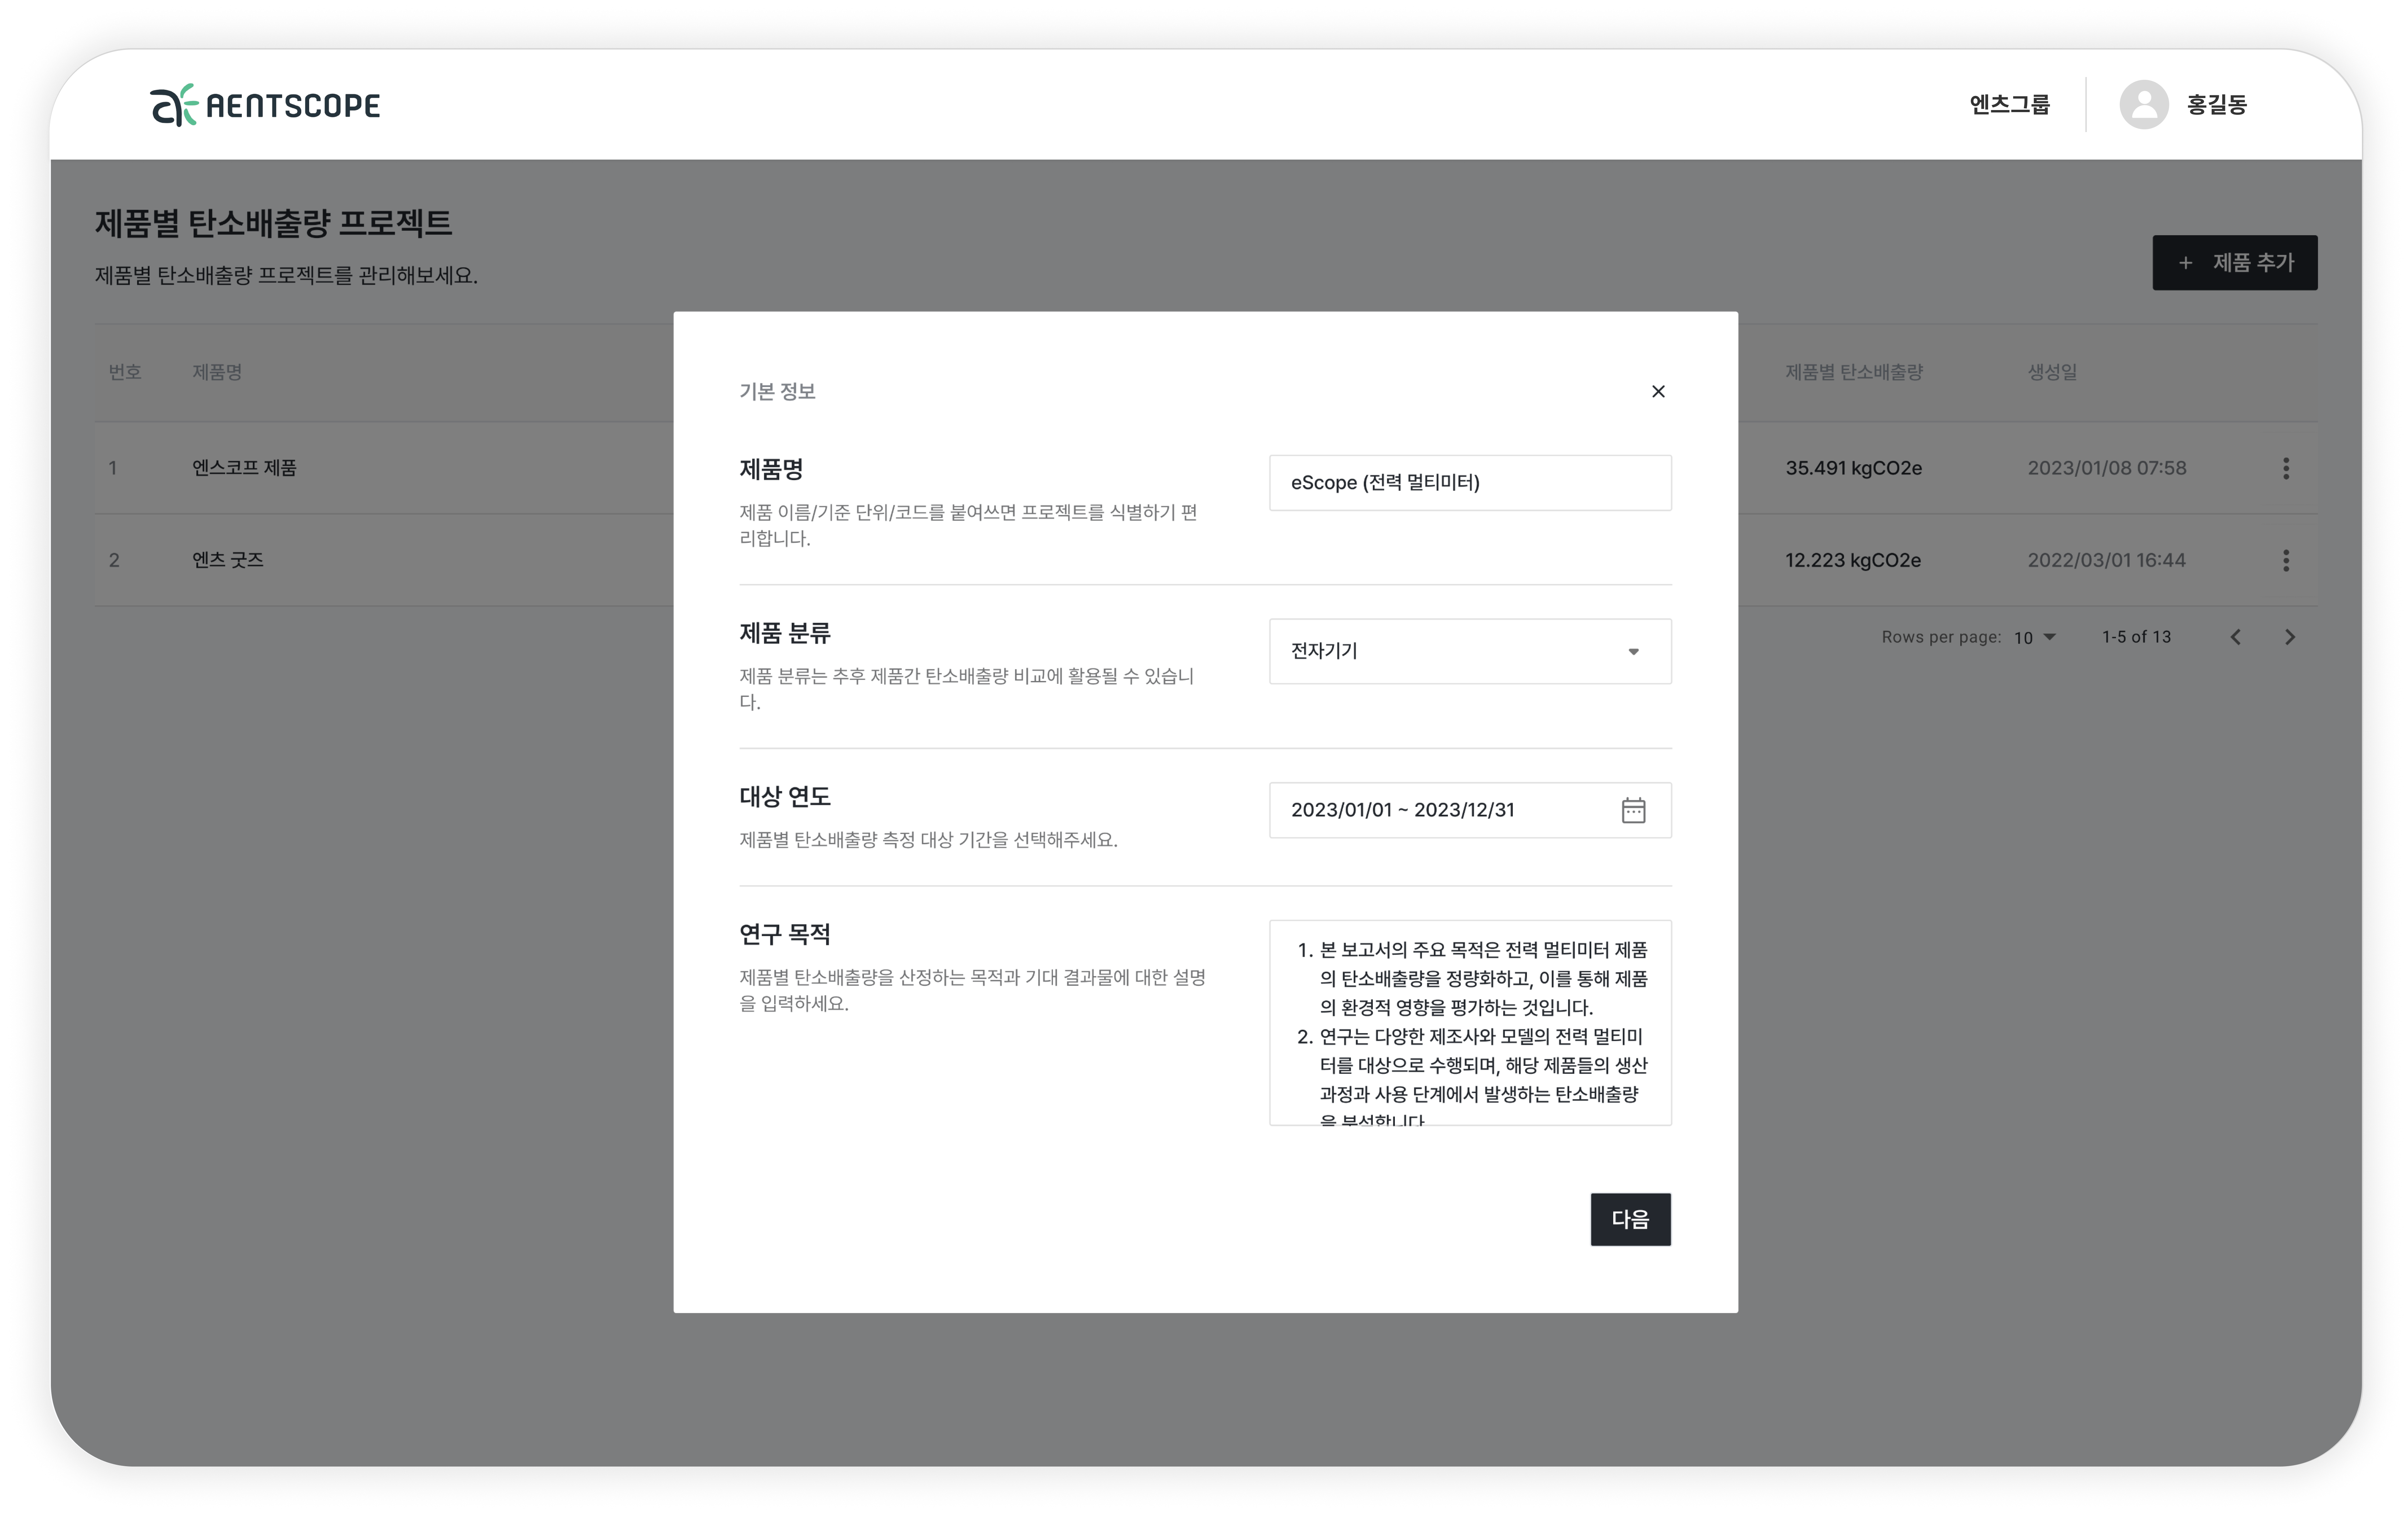The image size is (2408, 1514).
Task: Select the 엔츠 굿즈 row
Action: [x=228, y=560]
